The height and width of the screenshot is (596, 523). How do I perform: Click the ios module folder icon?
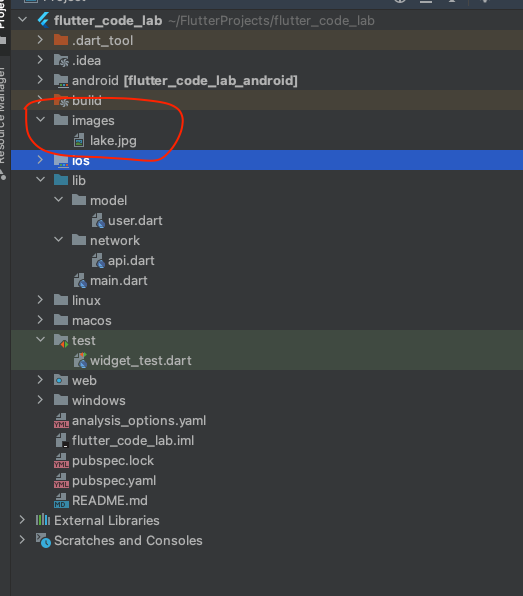pos(61,160)
